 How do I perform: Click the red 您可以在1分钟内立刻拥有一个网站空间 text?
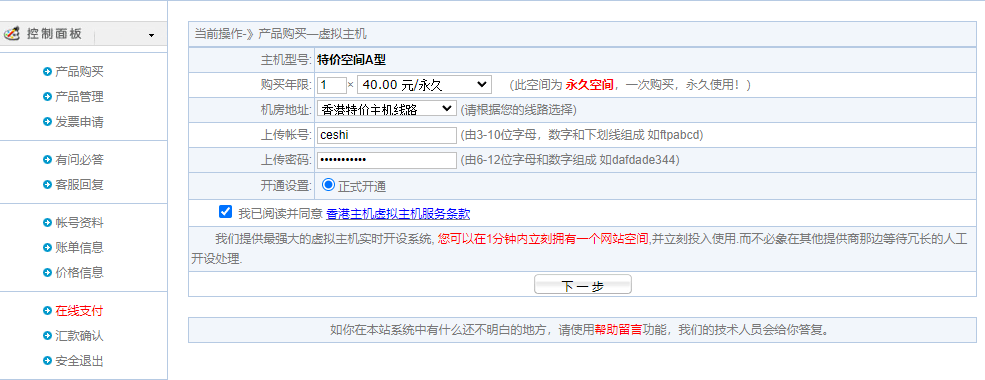click(543, 239)
